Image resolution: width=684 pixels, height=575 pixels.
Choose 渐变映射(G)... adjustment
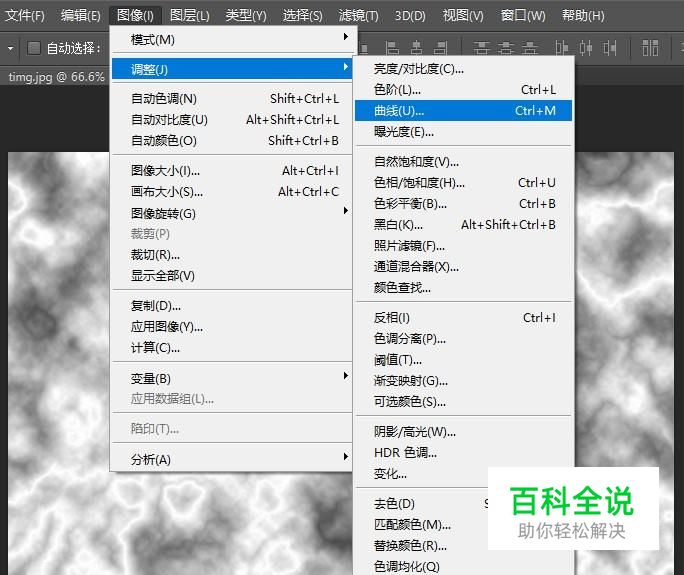coord(463,380)
